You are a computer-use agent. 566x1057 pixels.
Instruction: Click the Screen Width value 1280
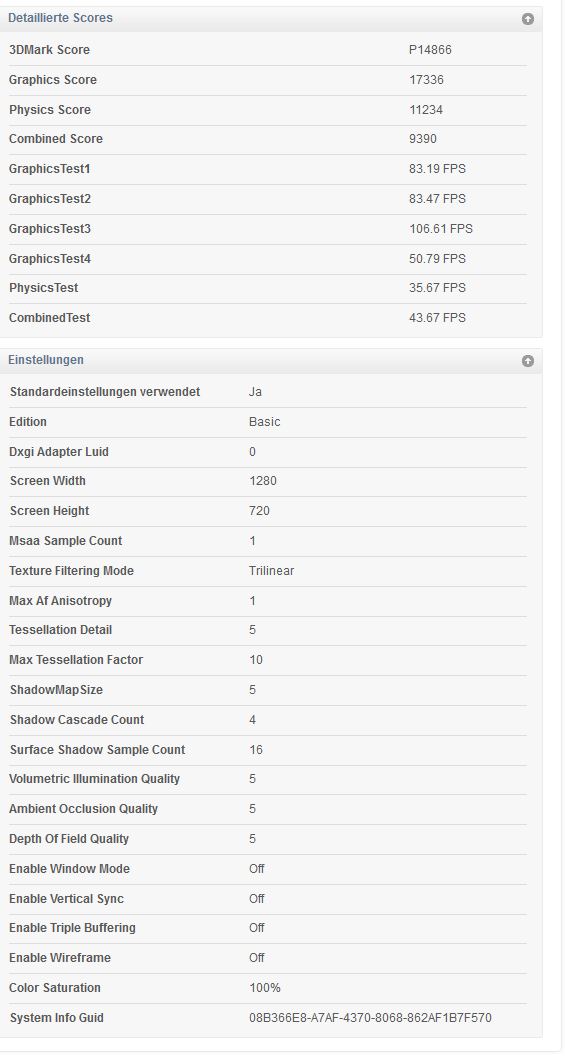(263, 481)
